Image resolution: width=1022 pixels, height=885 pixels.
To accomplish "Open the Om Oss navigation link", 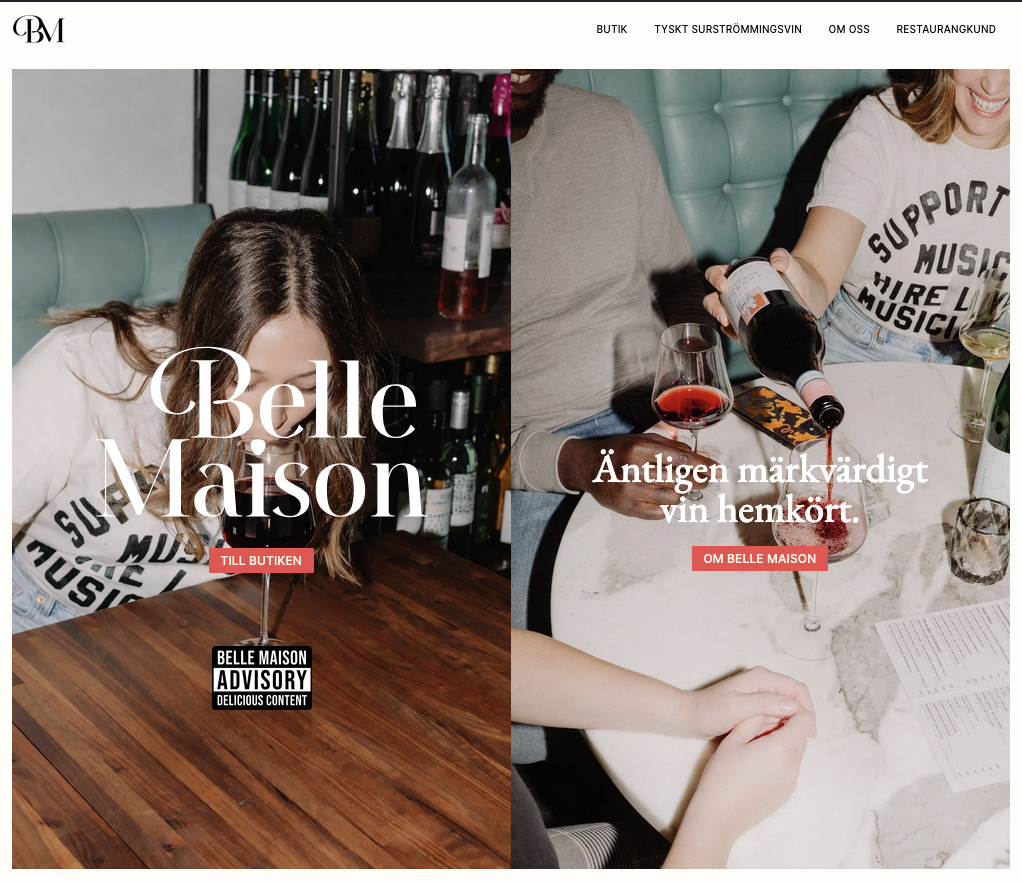I will (849, 29).
